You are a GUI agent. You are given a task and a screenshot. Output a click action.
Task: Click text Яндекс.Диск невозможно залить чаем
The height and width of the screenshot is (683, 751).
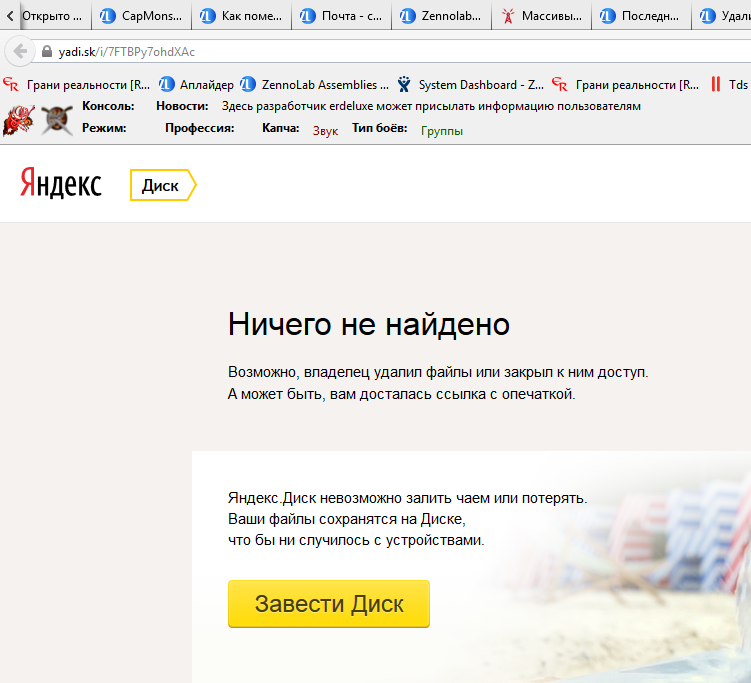408,498
